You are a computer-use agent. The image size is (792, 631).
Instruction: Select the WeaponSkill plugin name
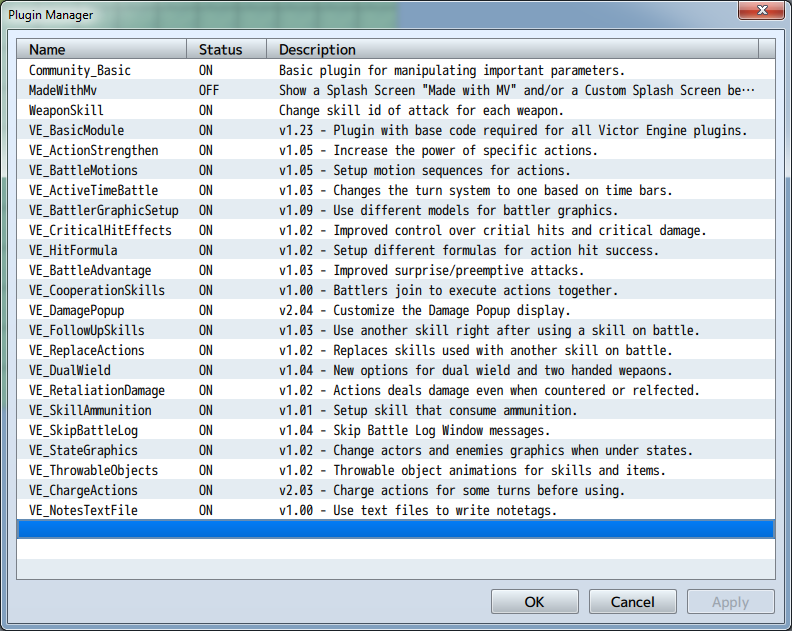66,110
